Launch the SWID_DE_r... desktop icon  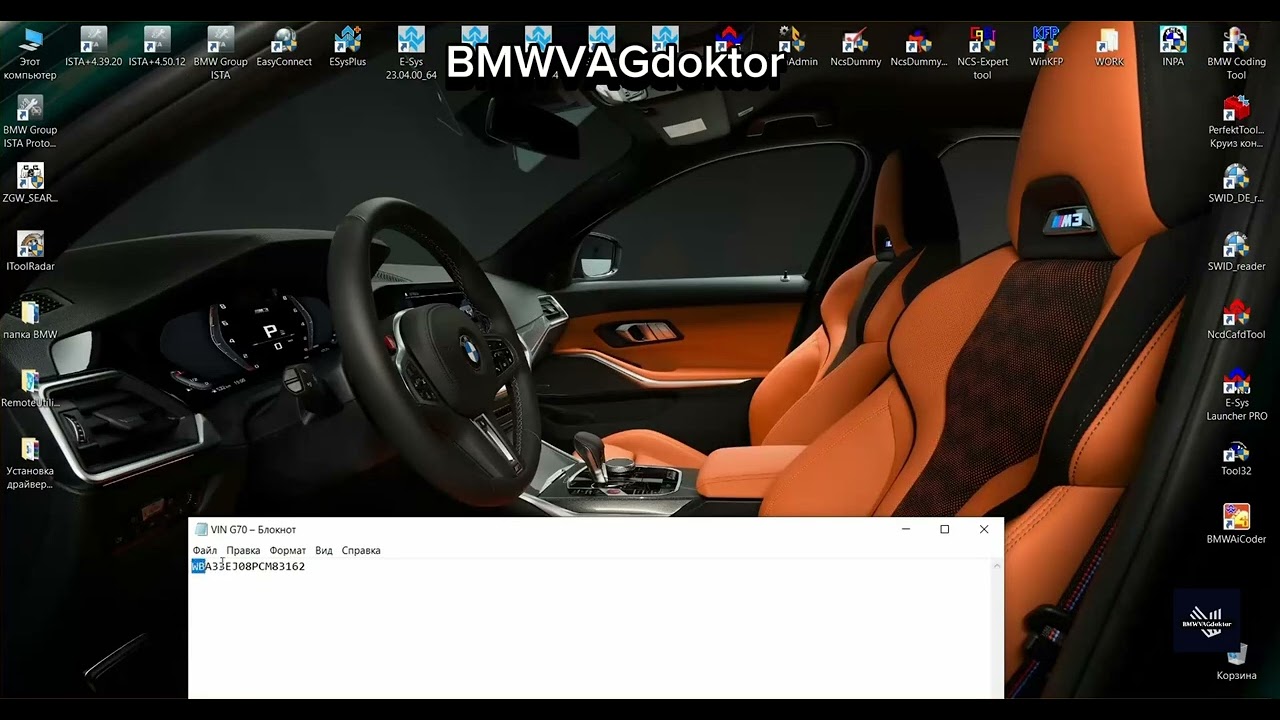click(1236, 184)
